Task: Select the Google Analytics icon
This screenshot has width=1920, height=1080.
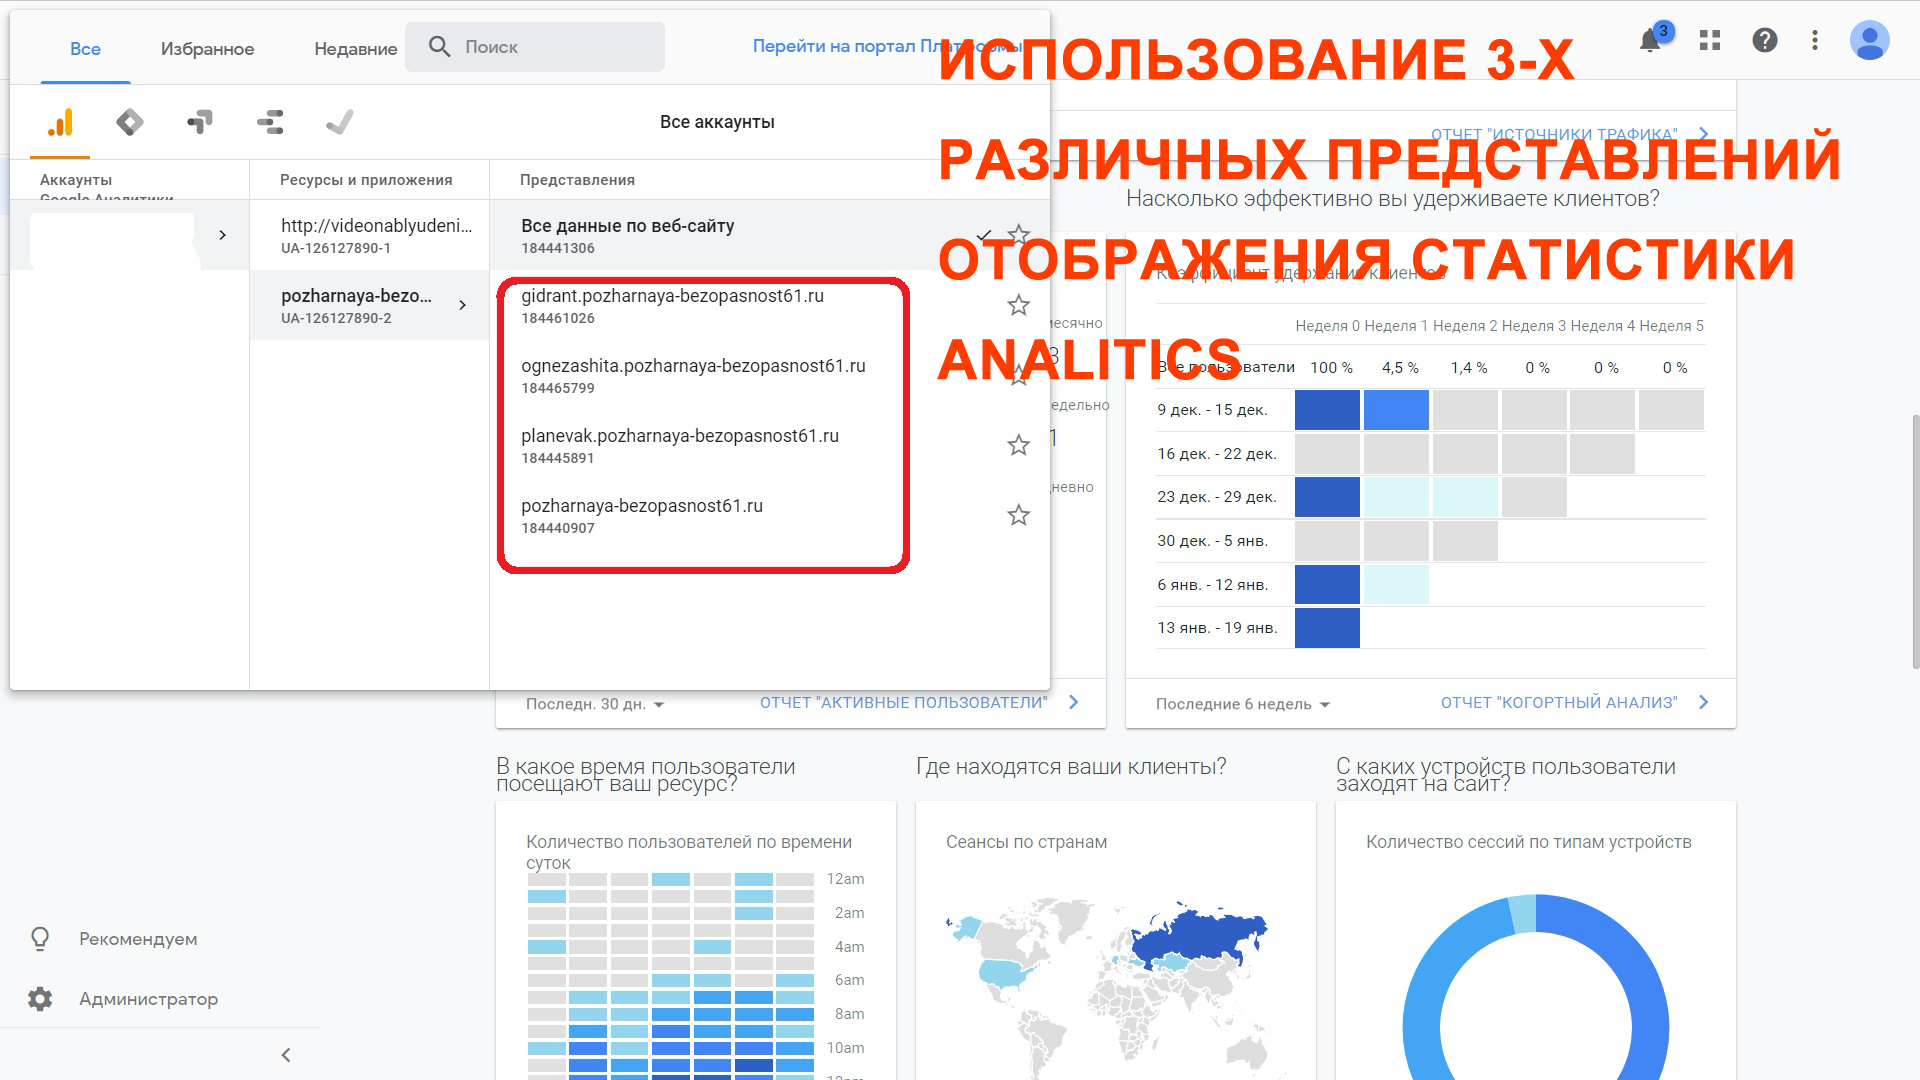Action: pos(60,122)
